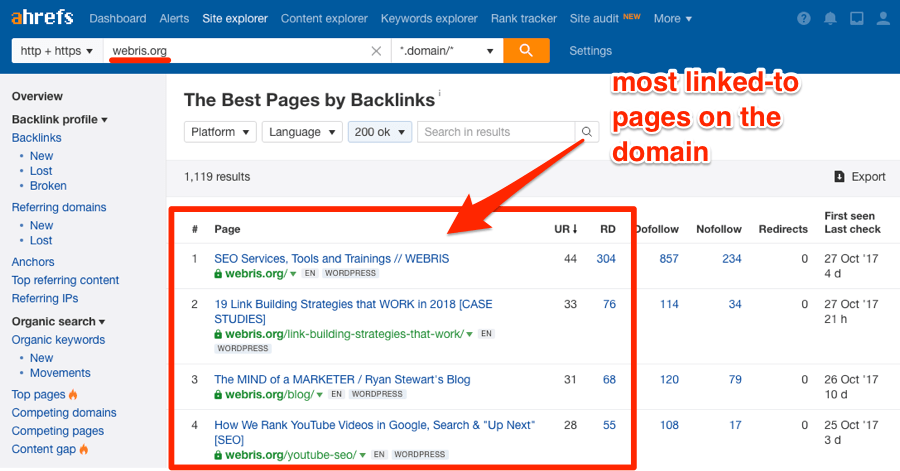Open Broken backlinks in the sidebar
This screenshot has height=471, width=900.
48,186
